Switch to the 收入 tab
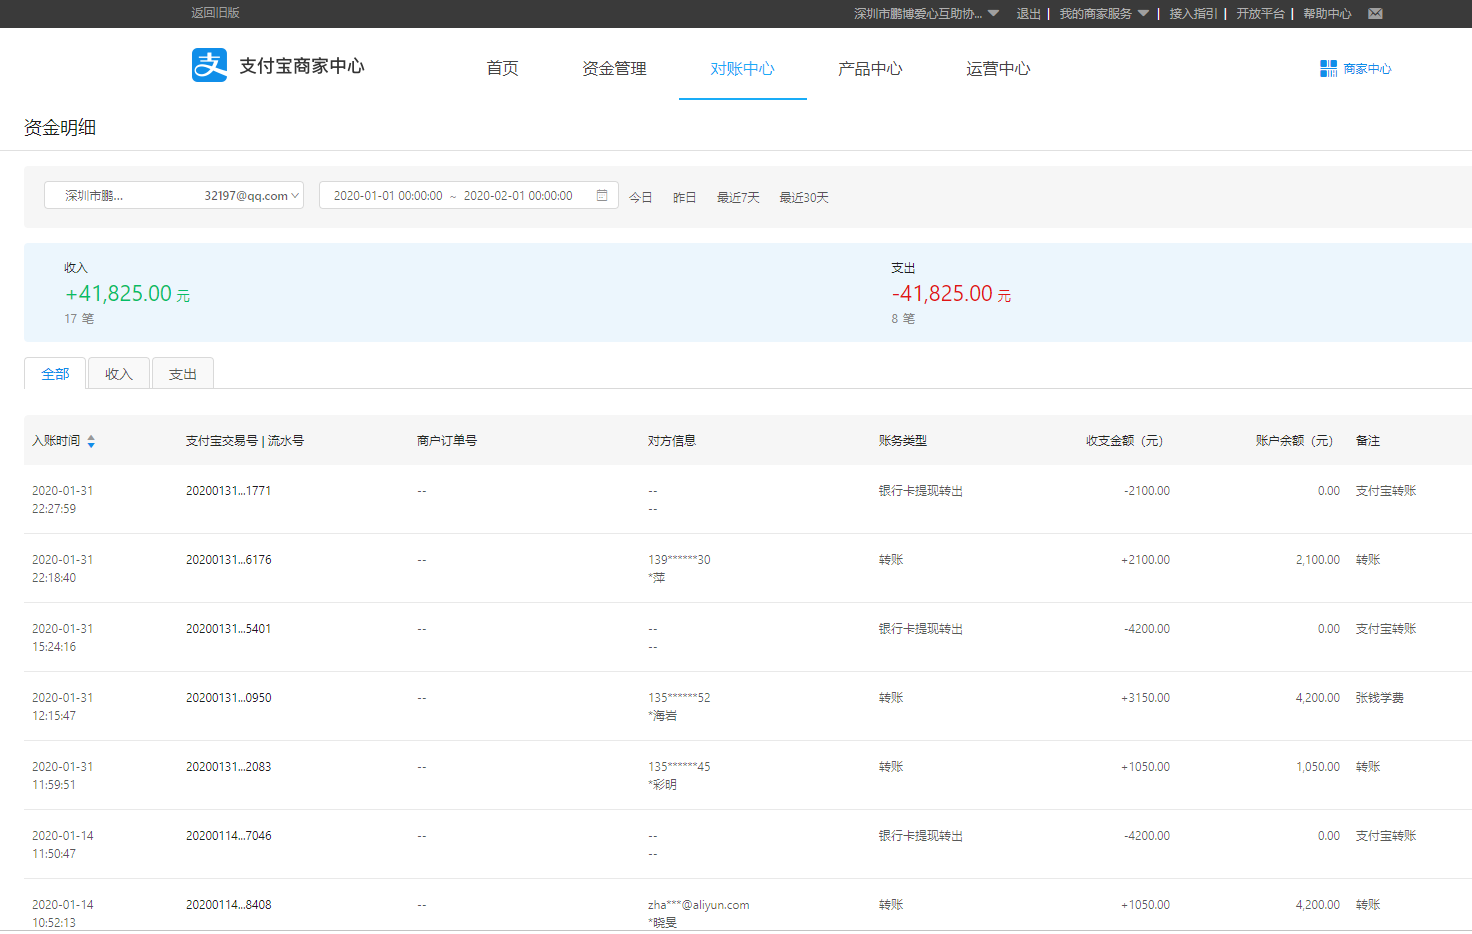The width and height of the screenshot is (1472, 934). tap(119, 374)
